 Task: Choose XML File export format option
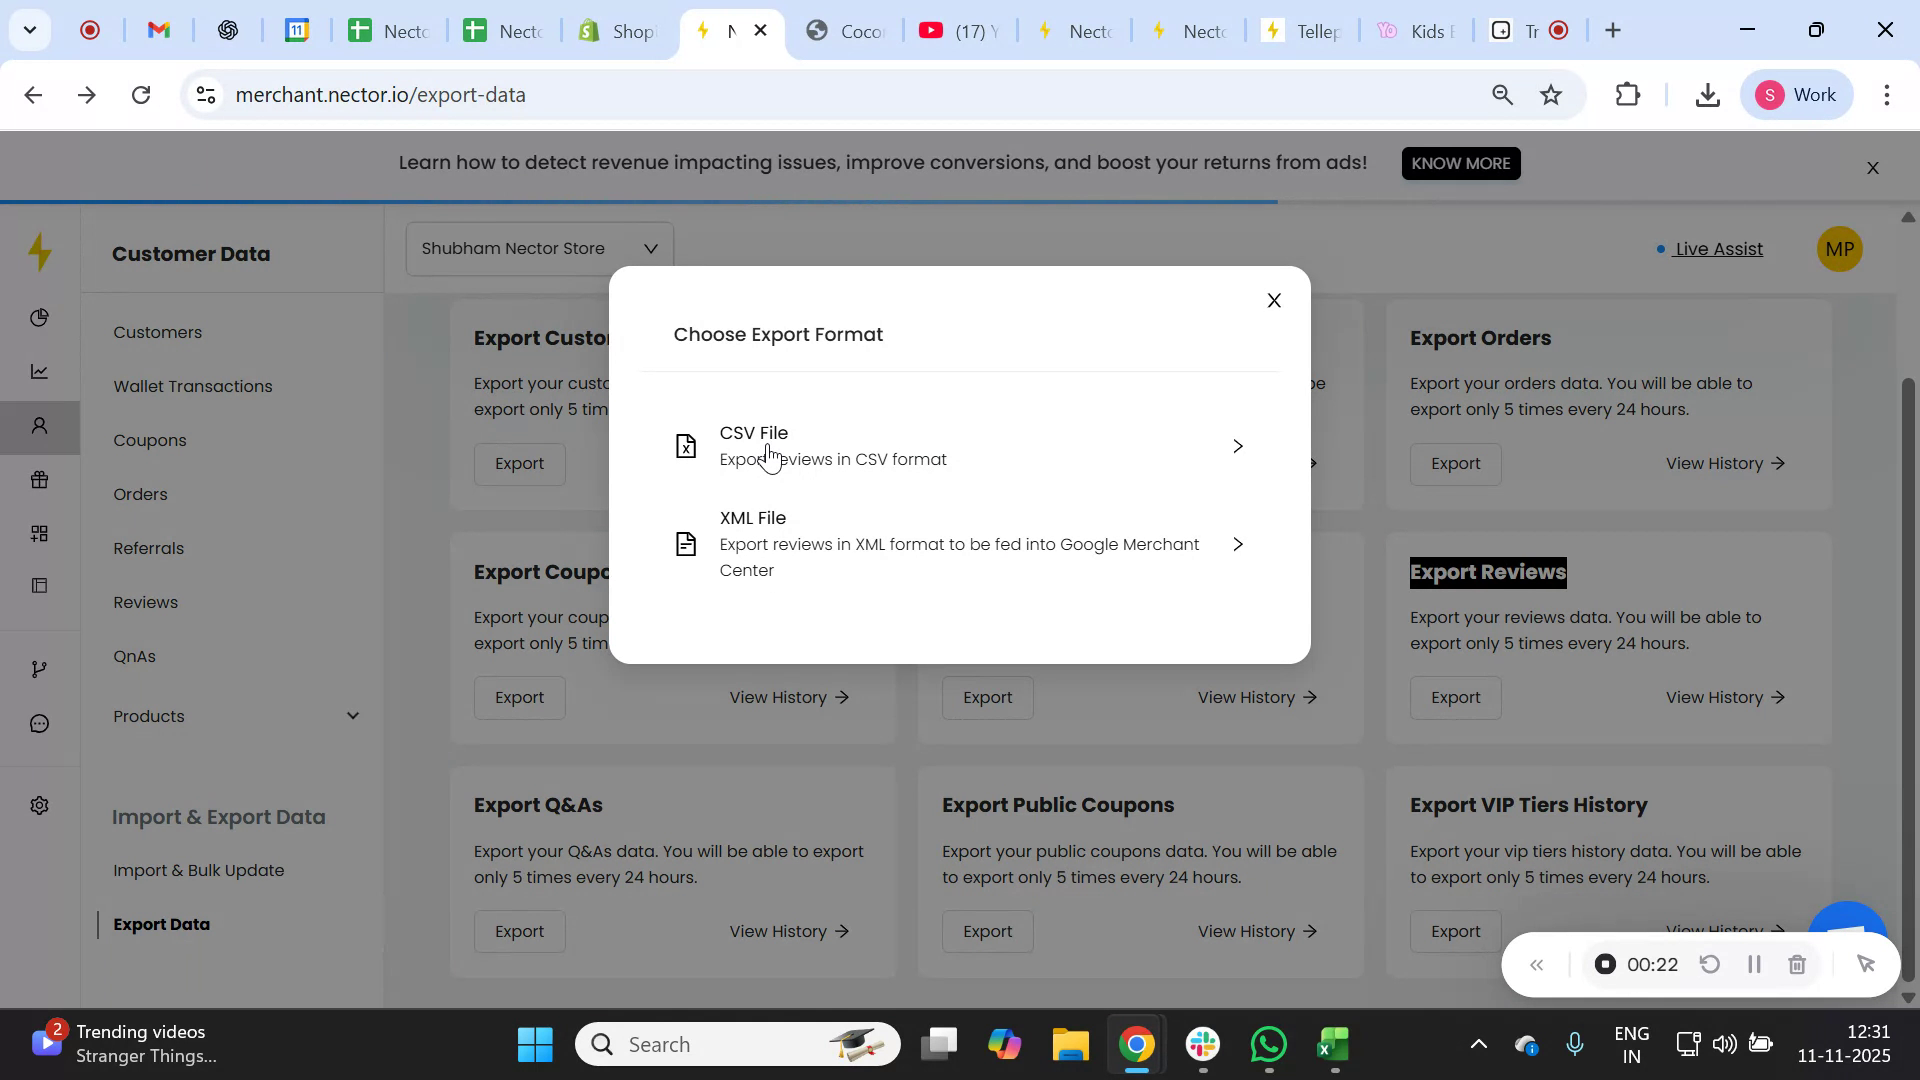(x=960, y=543)
